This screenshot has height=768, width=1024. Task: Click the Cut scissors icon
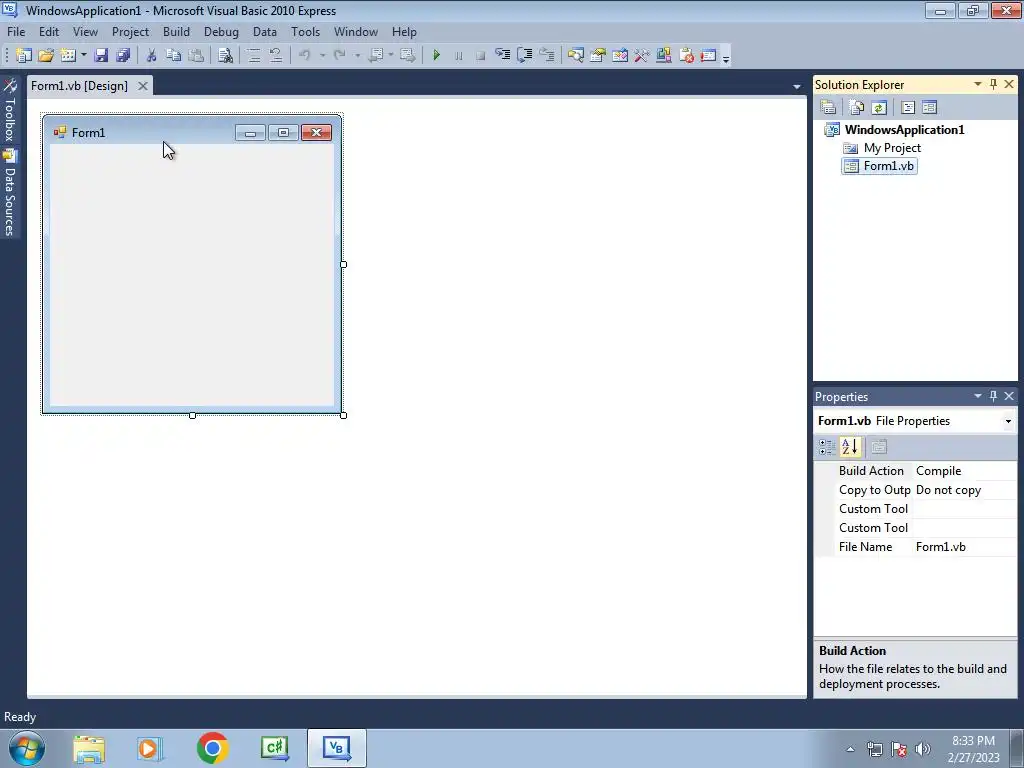[151, 56]
